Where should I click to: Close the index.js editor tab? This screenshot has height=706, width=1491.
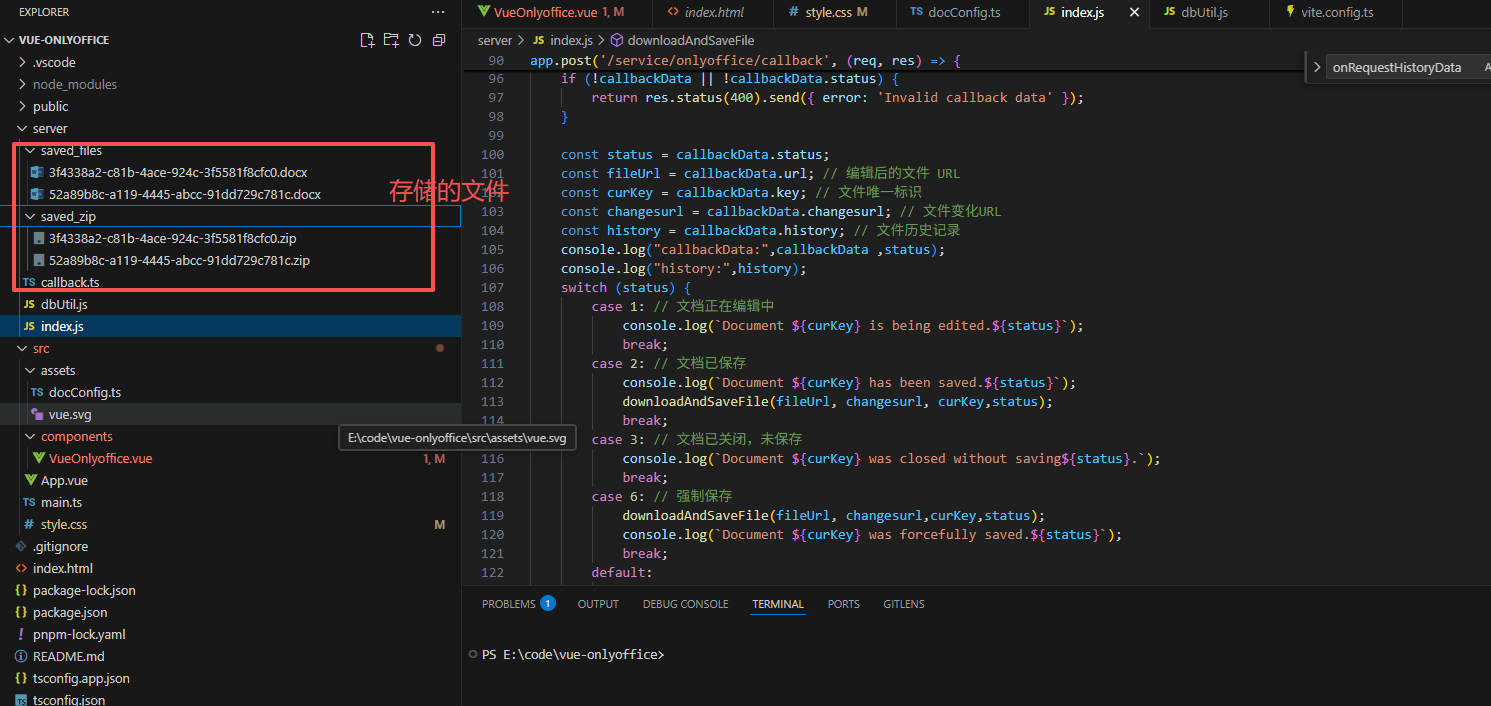point(1134,12)
